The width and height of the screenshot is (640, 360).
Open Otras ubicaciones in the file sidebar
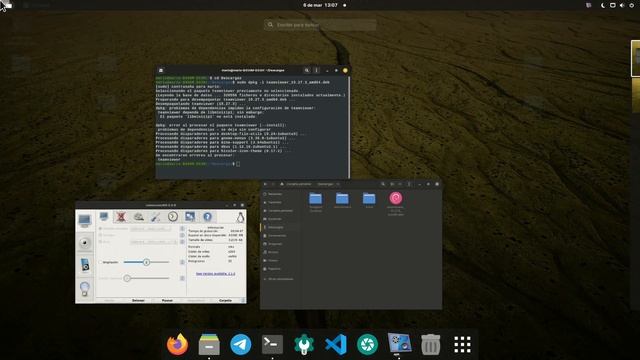280,279
